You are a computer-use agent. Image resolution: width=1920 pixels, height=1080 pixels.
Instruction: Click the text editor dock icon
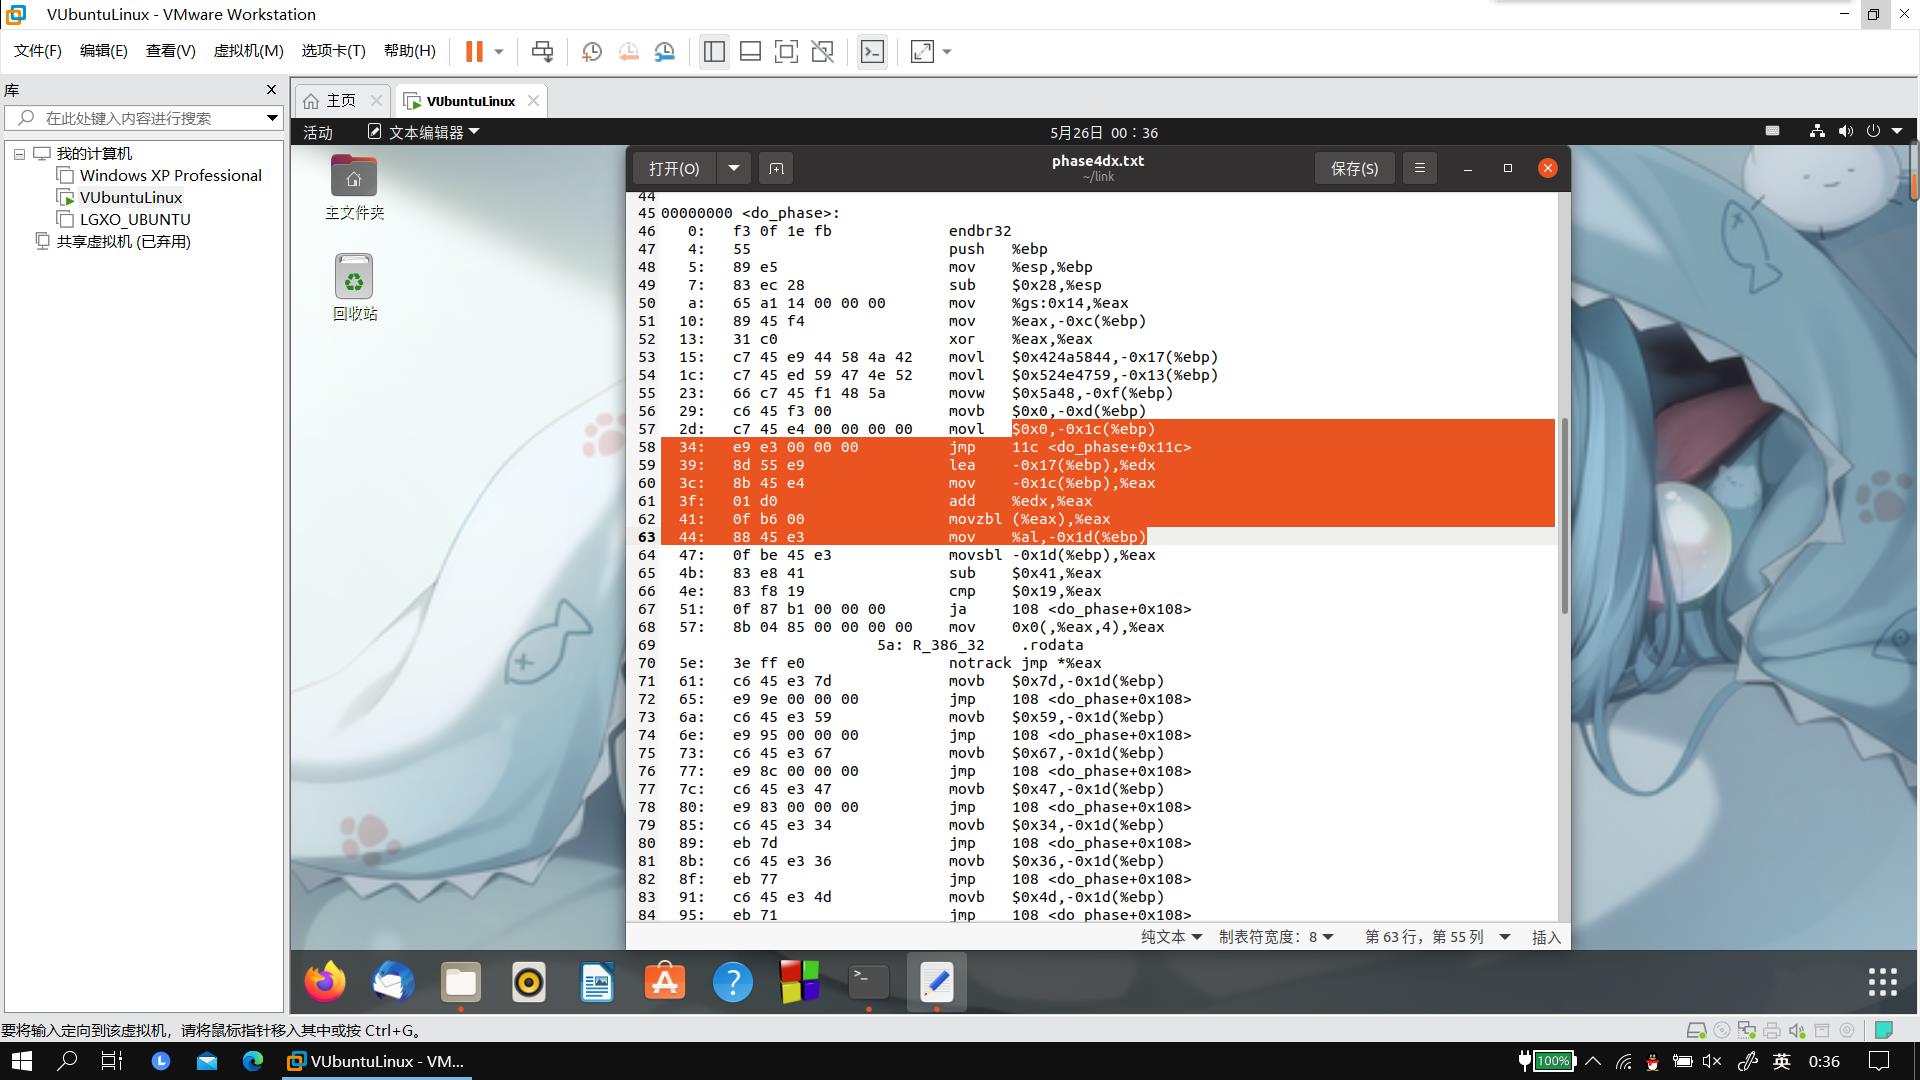coord(937,983)
